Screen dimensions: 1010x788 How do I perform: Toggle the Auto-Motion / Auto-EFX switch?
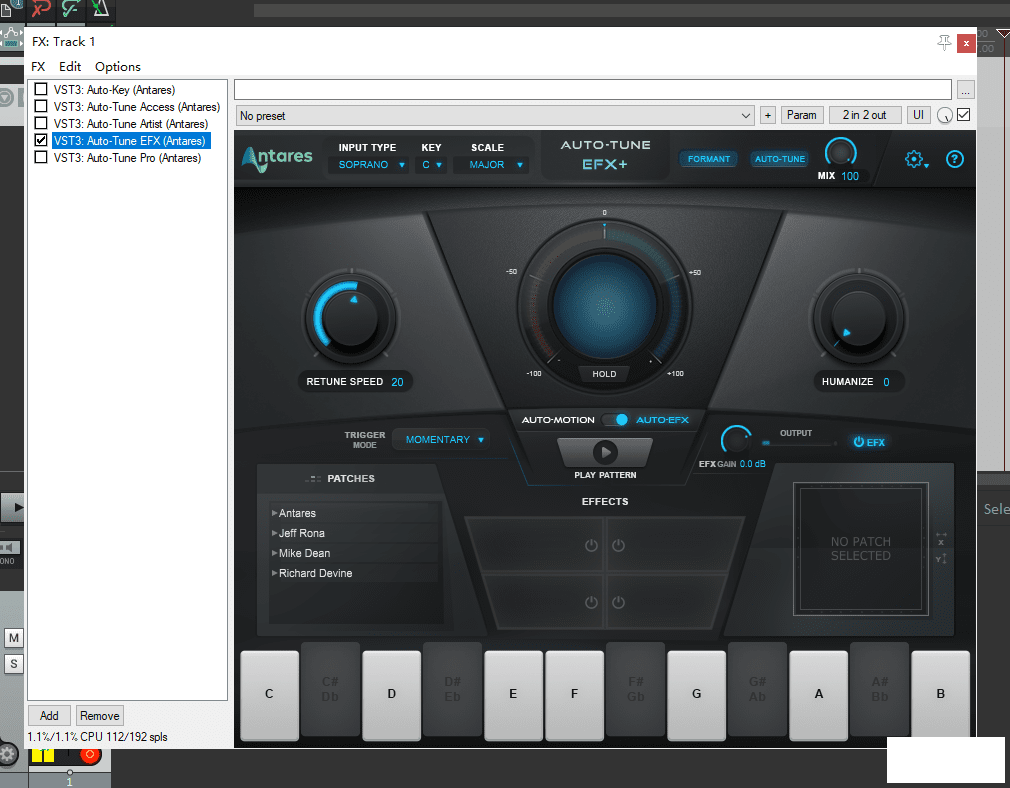tap(616, 419)
